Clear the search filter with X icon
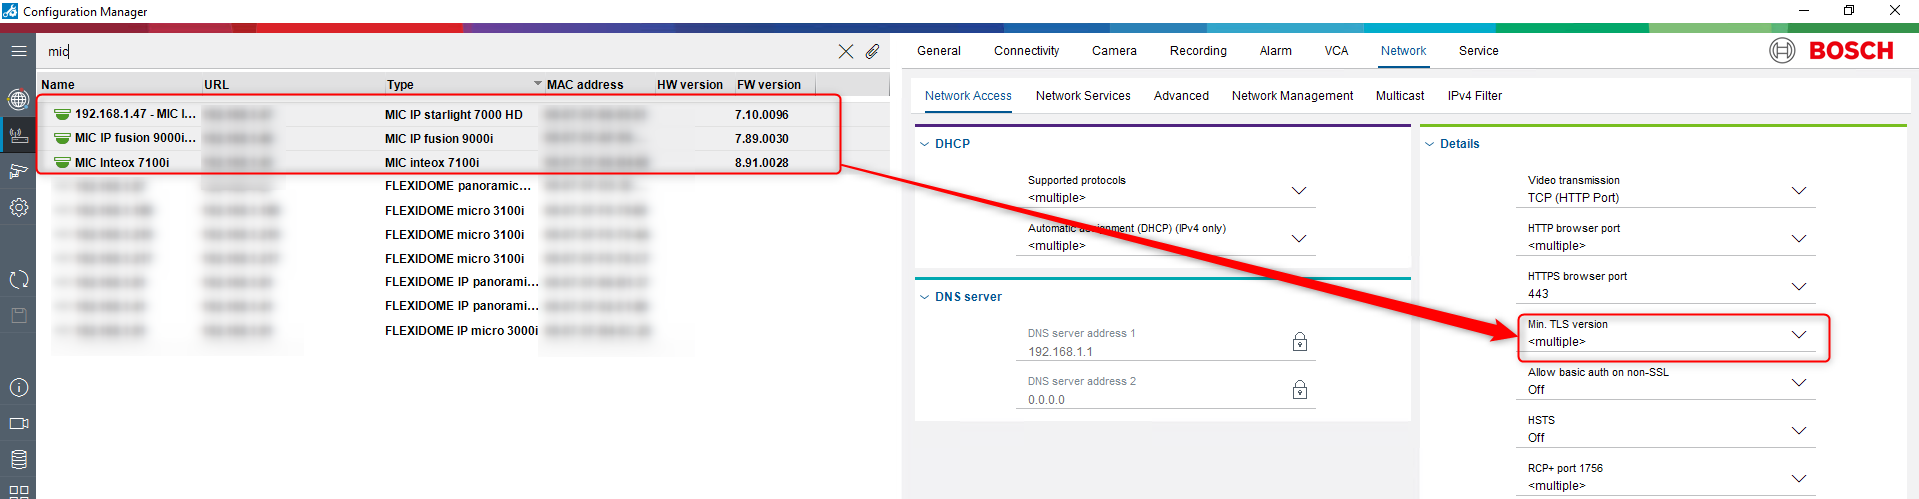The image size is (1919, 499). [x=845, y=51]
